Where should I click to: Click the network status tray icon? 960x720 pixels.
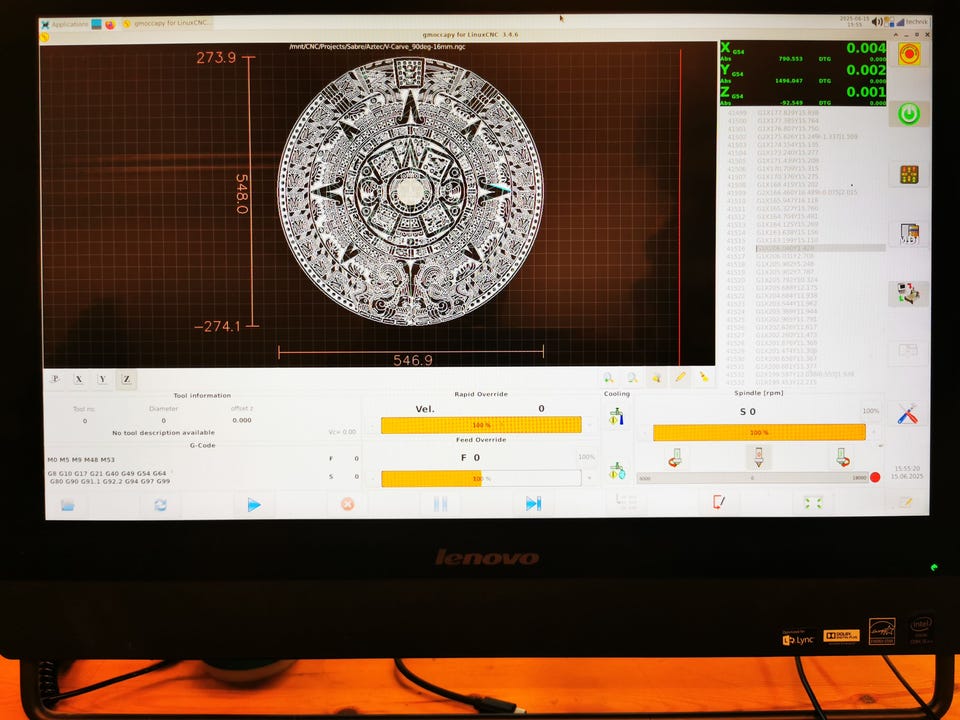(x=900, y=22)
